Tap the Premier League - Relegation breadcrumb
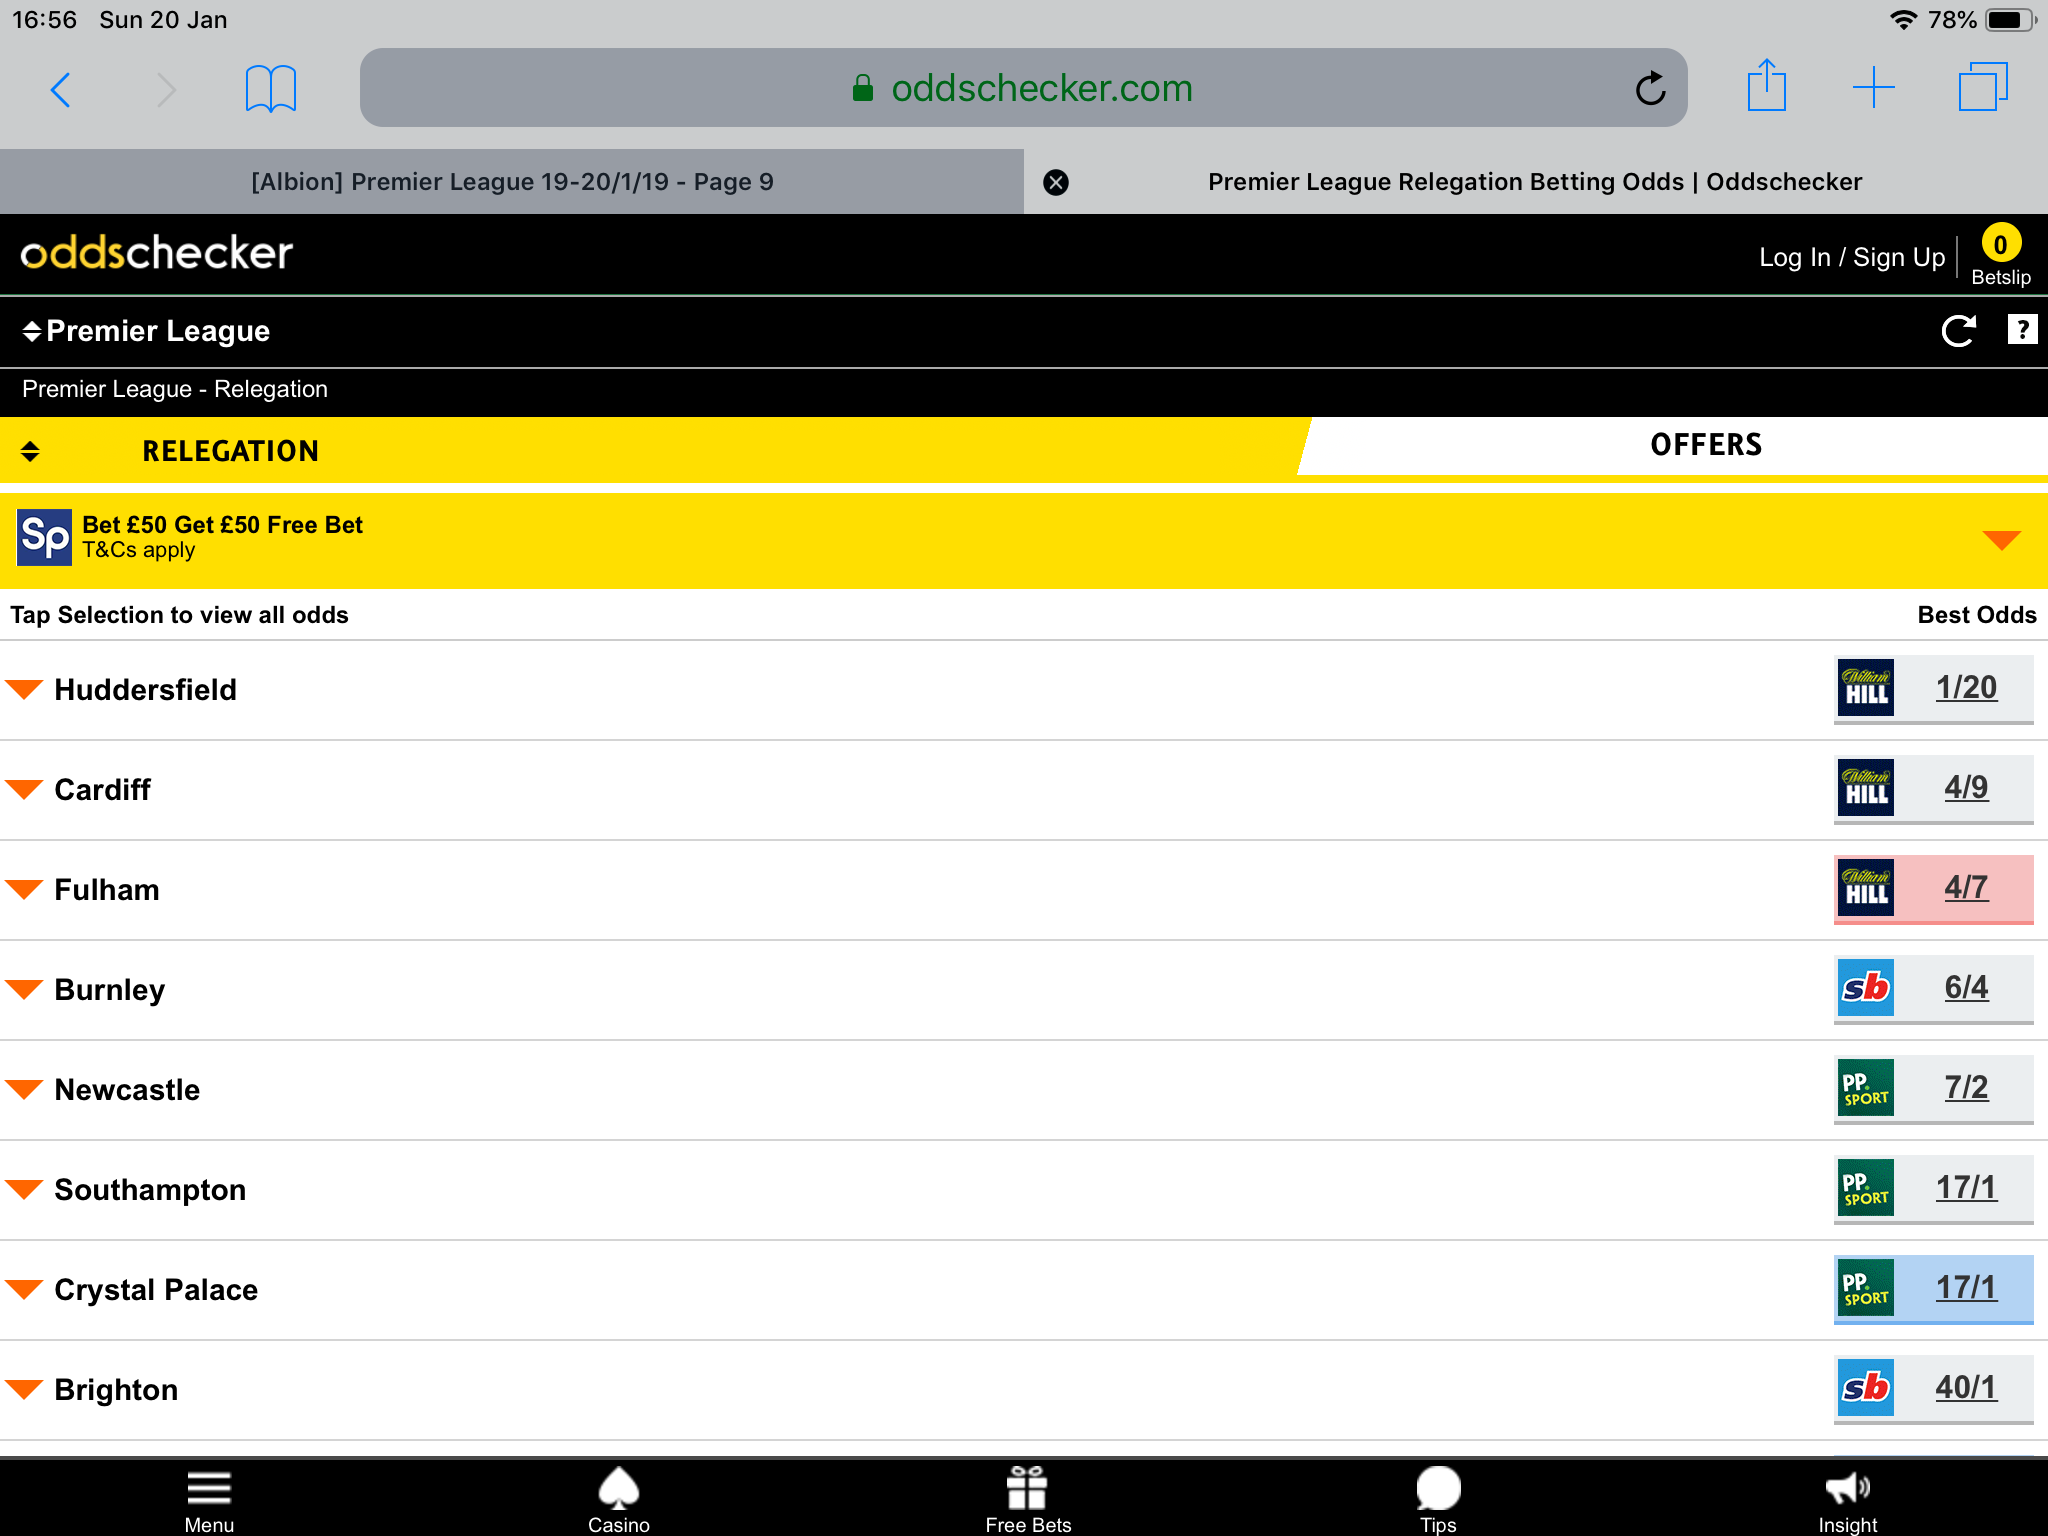The image size is (2048, 1536). coord(175,389)
